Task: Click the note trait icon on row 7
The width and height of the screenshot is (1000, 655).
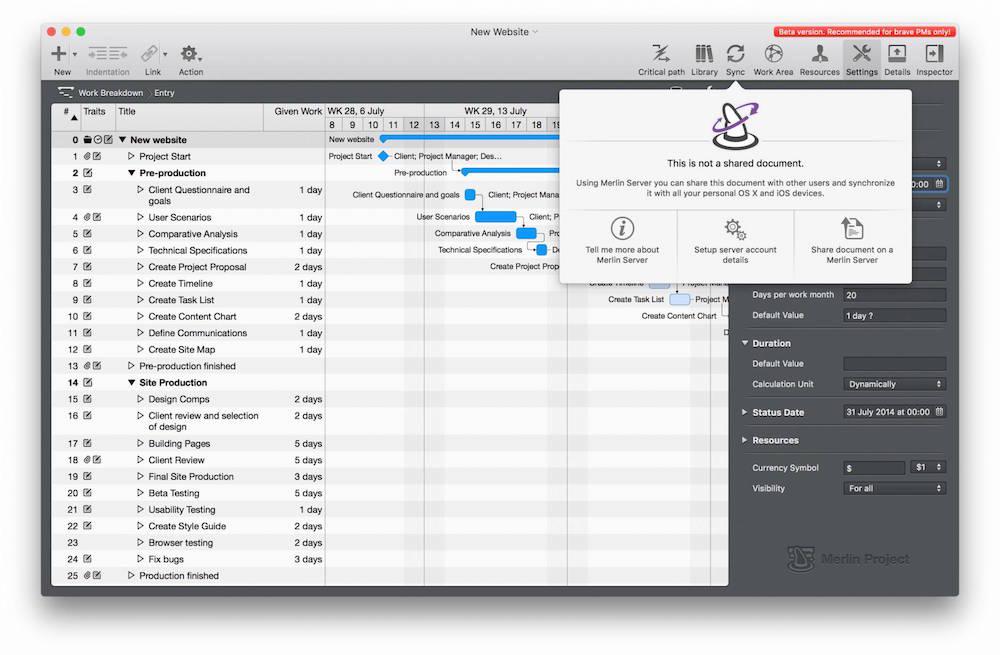Action: pyautogui.click(x=87, y=267)
